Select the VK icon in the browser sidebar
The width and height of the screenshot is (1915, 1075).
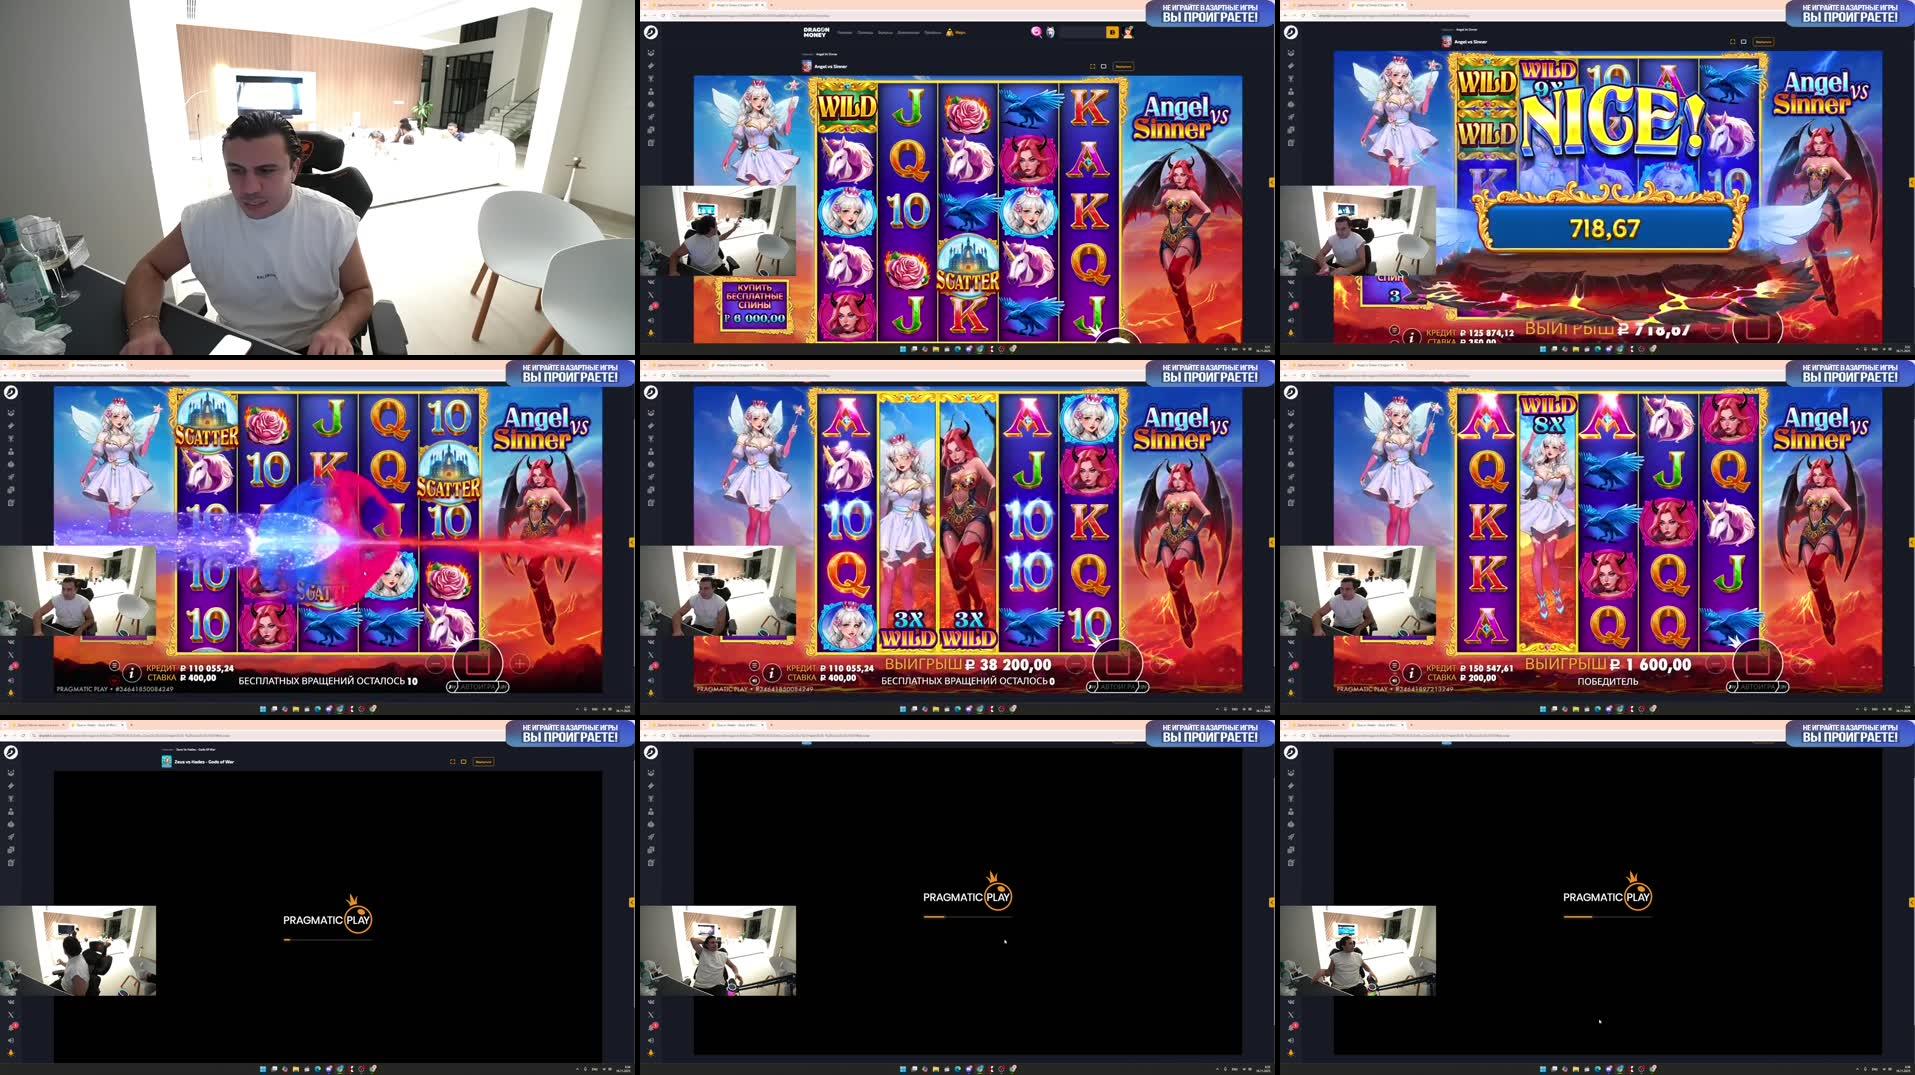pyautogui.click(x=651, y=282)
